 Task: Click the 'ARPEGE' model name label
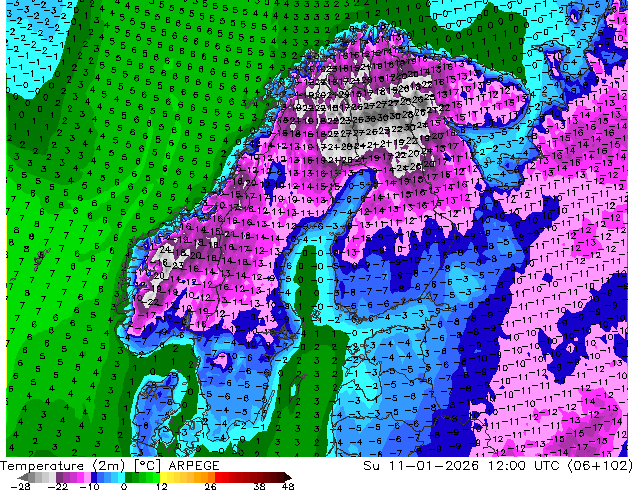click(x=194, y=466)
